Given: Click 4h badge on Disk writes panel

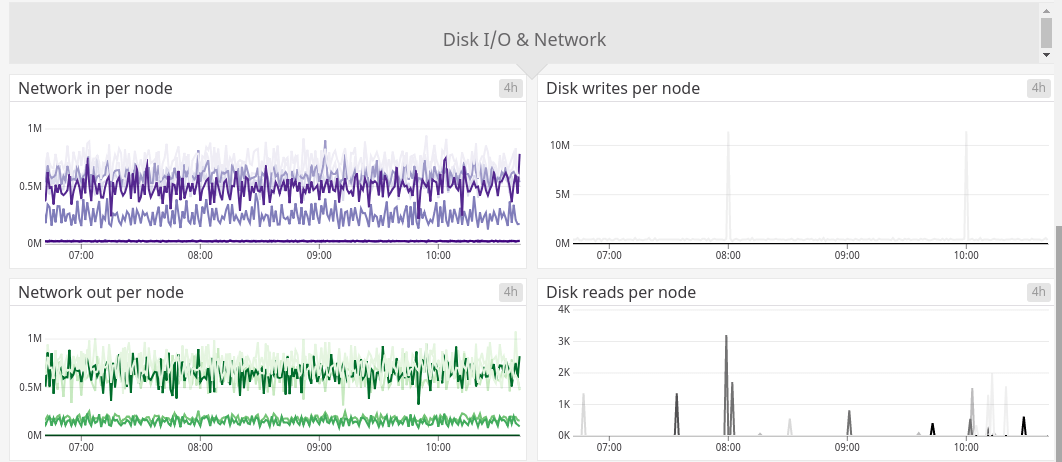Looking at the screenshot, I should [x=1038, y=88].
